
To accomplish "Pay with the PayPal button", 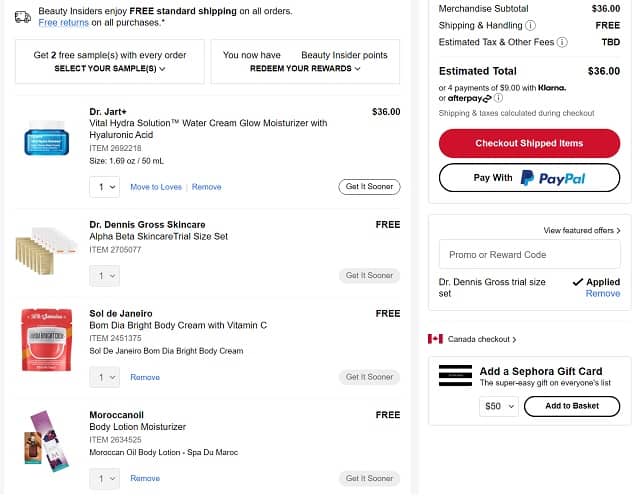I will click(x=529, y=178).
